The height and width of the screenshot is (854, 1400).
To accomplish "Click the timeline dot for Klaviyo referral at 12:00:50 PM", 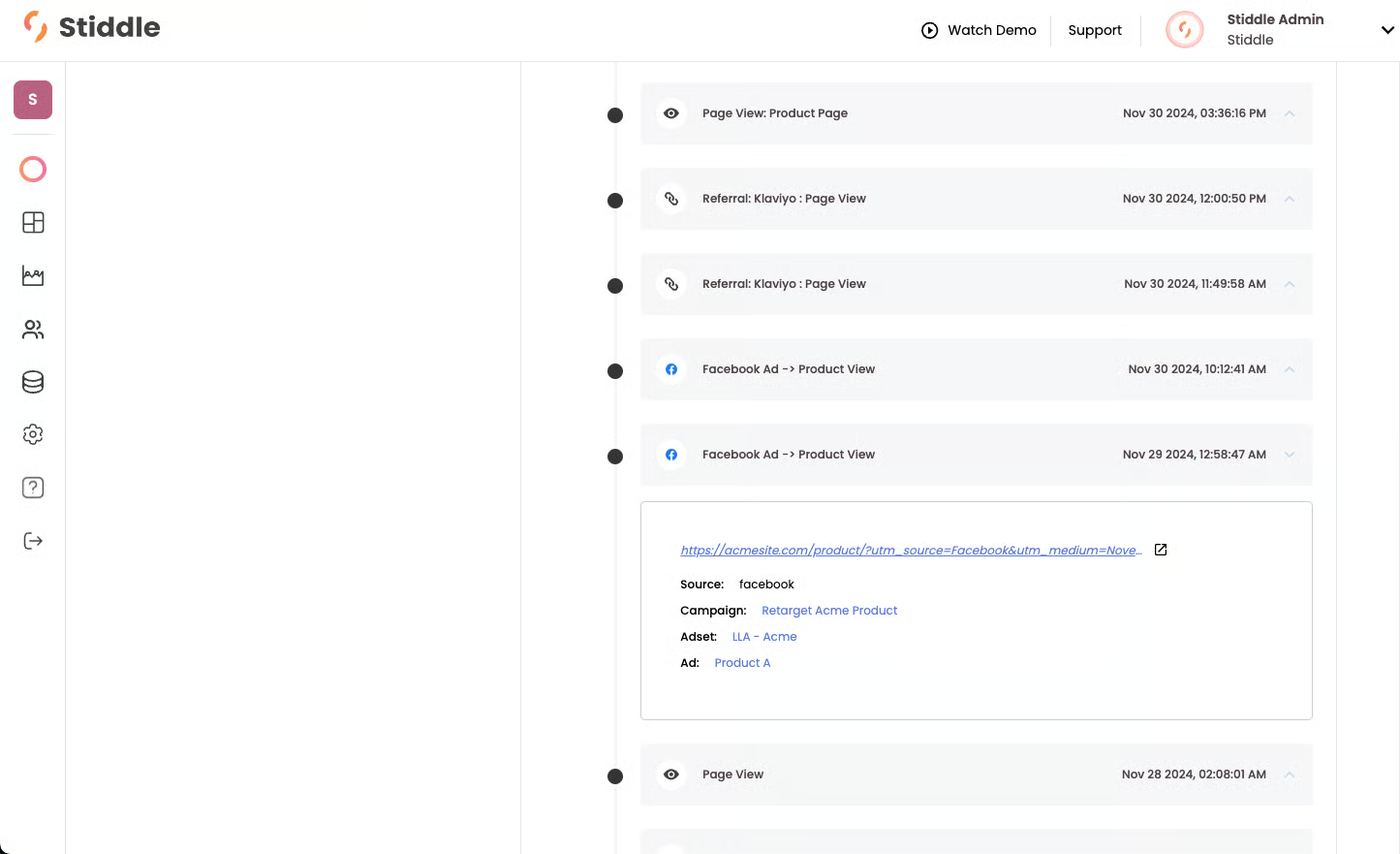I will click(x=615, y=201).
